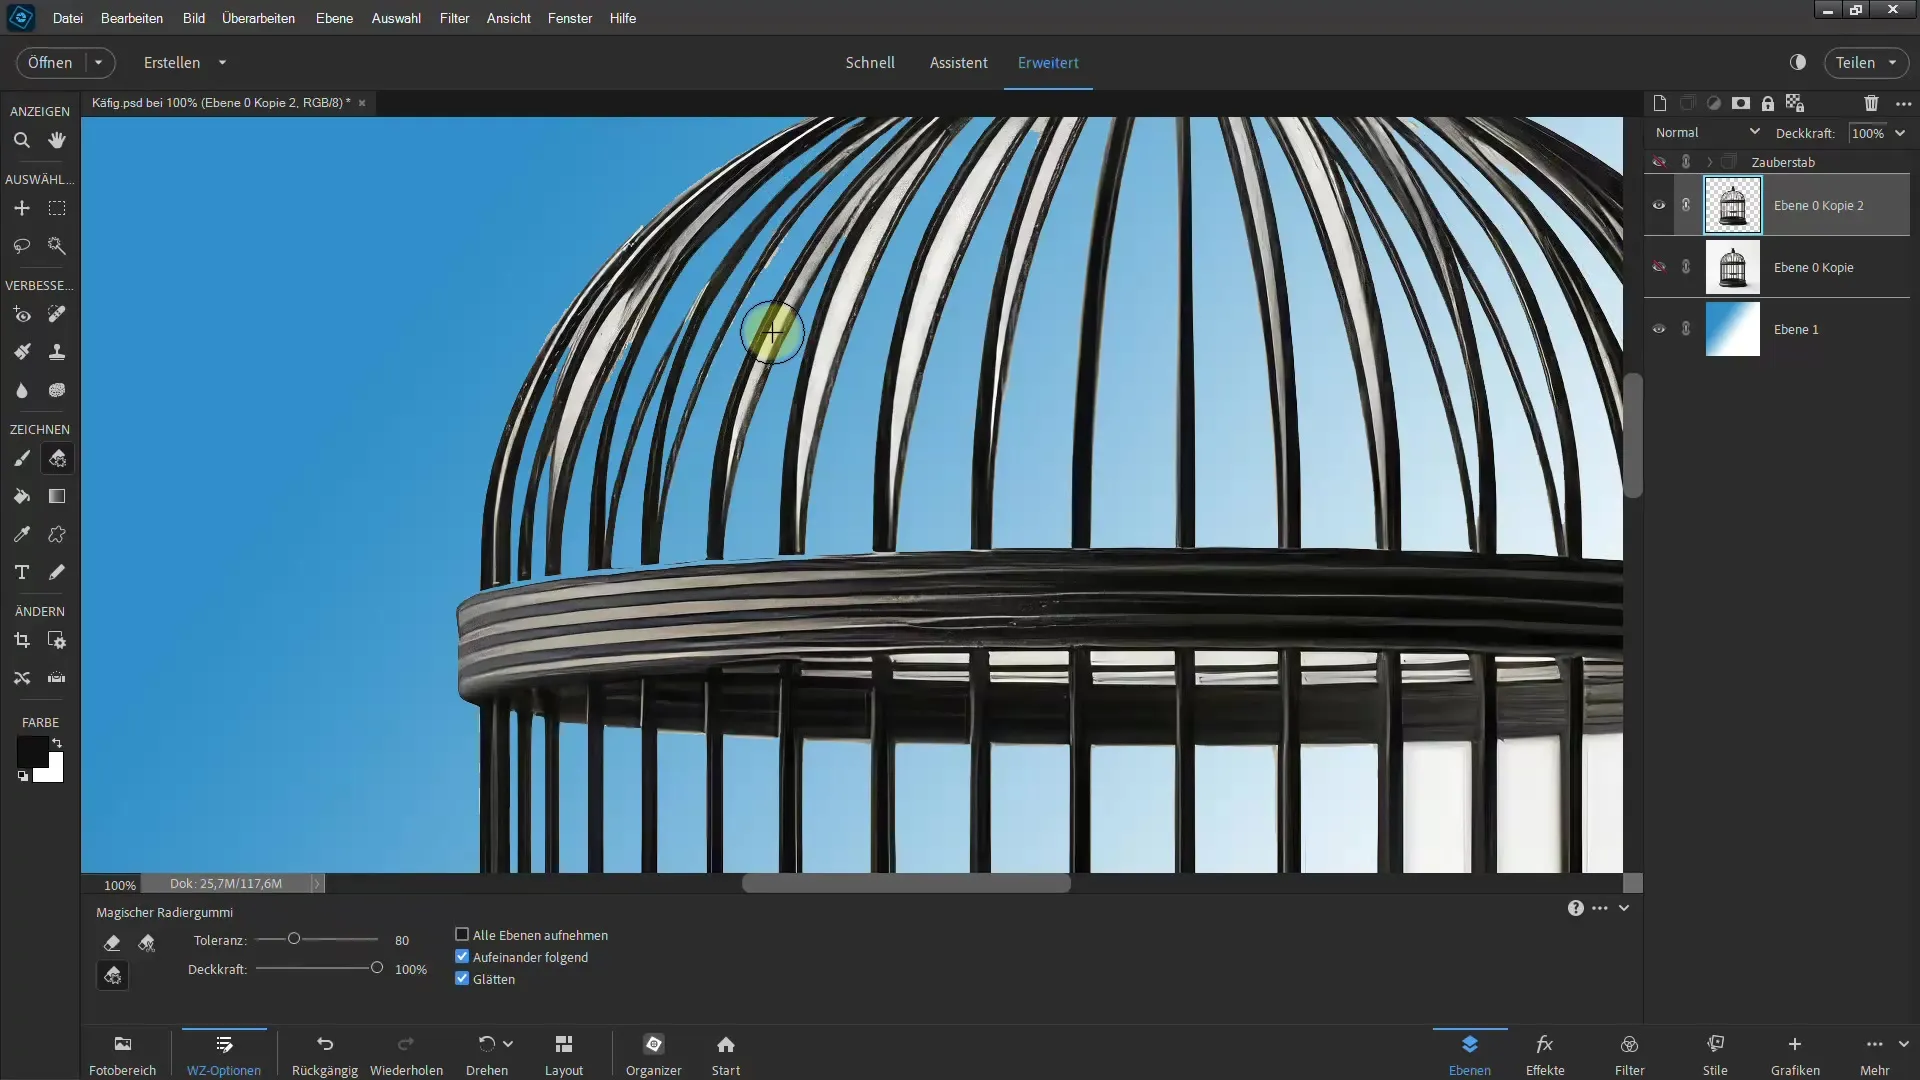Select the Rectangular Marquee tool
This screenshot has width=1920, height=1080.
[57, 208]
